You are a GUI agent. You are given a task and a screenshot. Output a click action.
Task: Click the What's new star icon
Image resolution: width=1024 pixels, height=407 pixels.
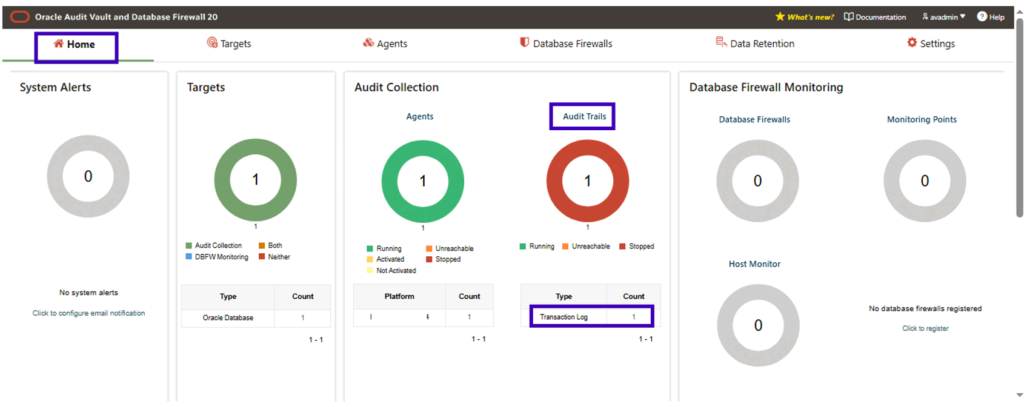point(779,17)
